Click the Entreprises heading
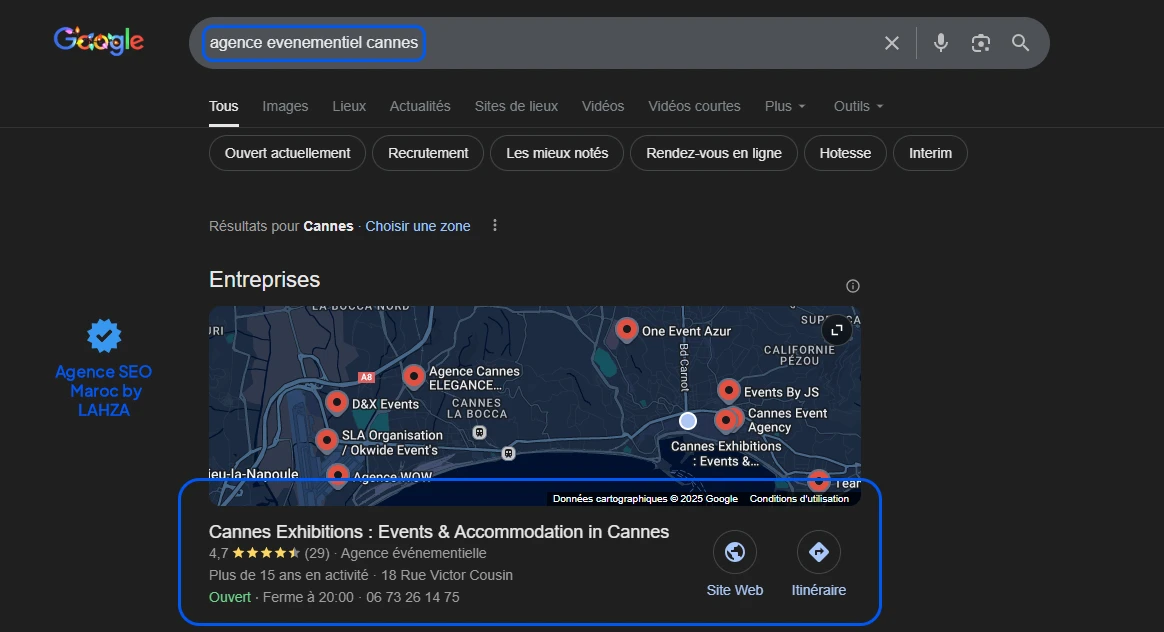Screen dimensions: 1164x632 point(264,279)
